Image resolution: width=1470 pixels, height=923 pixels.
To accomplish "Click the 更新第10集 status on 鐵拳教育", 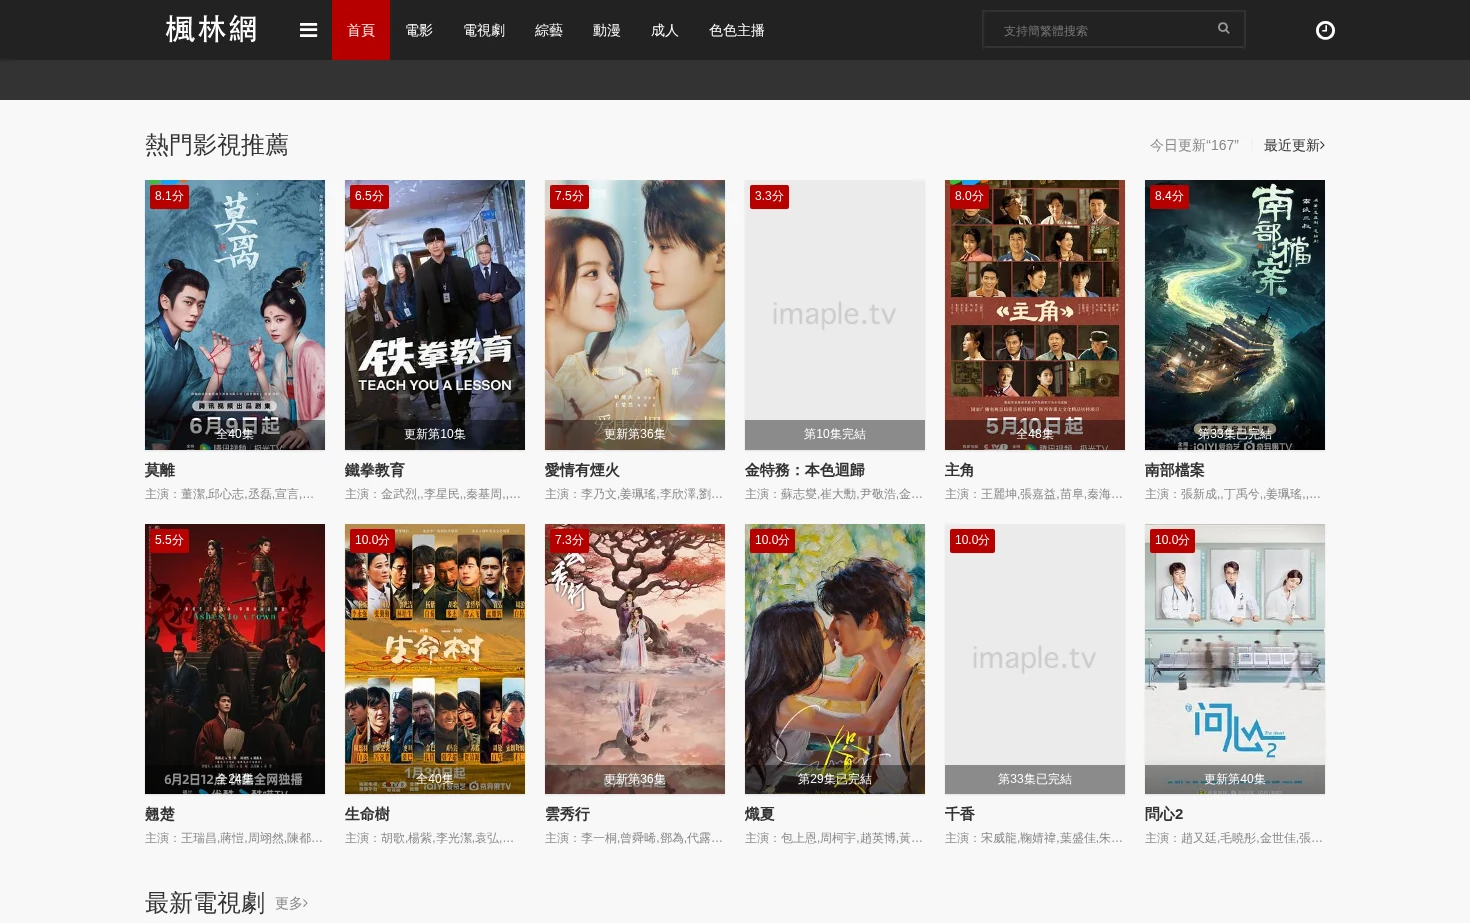I will pos(435,434).
